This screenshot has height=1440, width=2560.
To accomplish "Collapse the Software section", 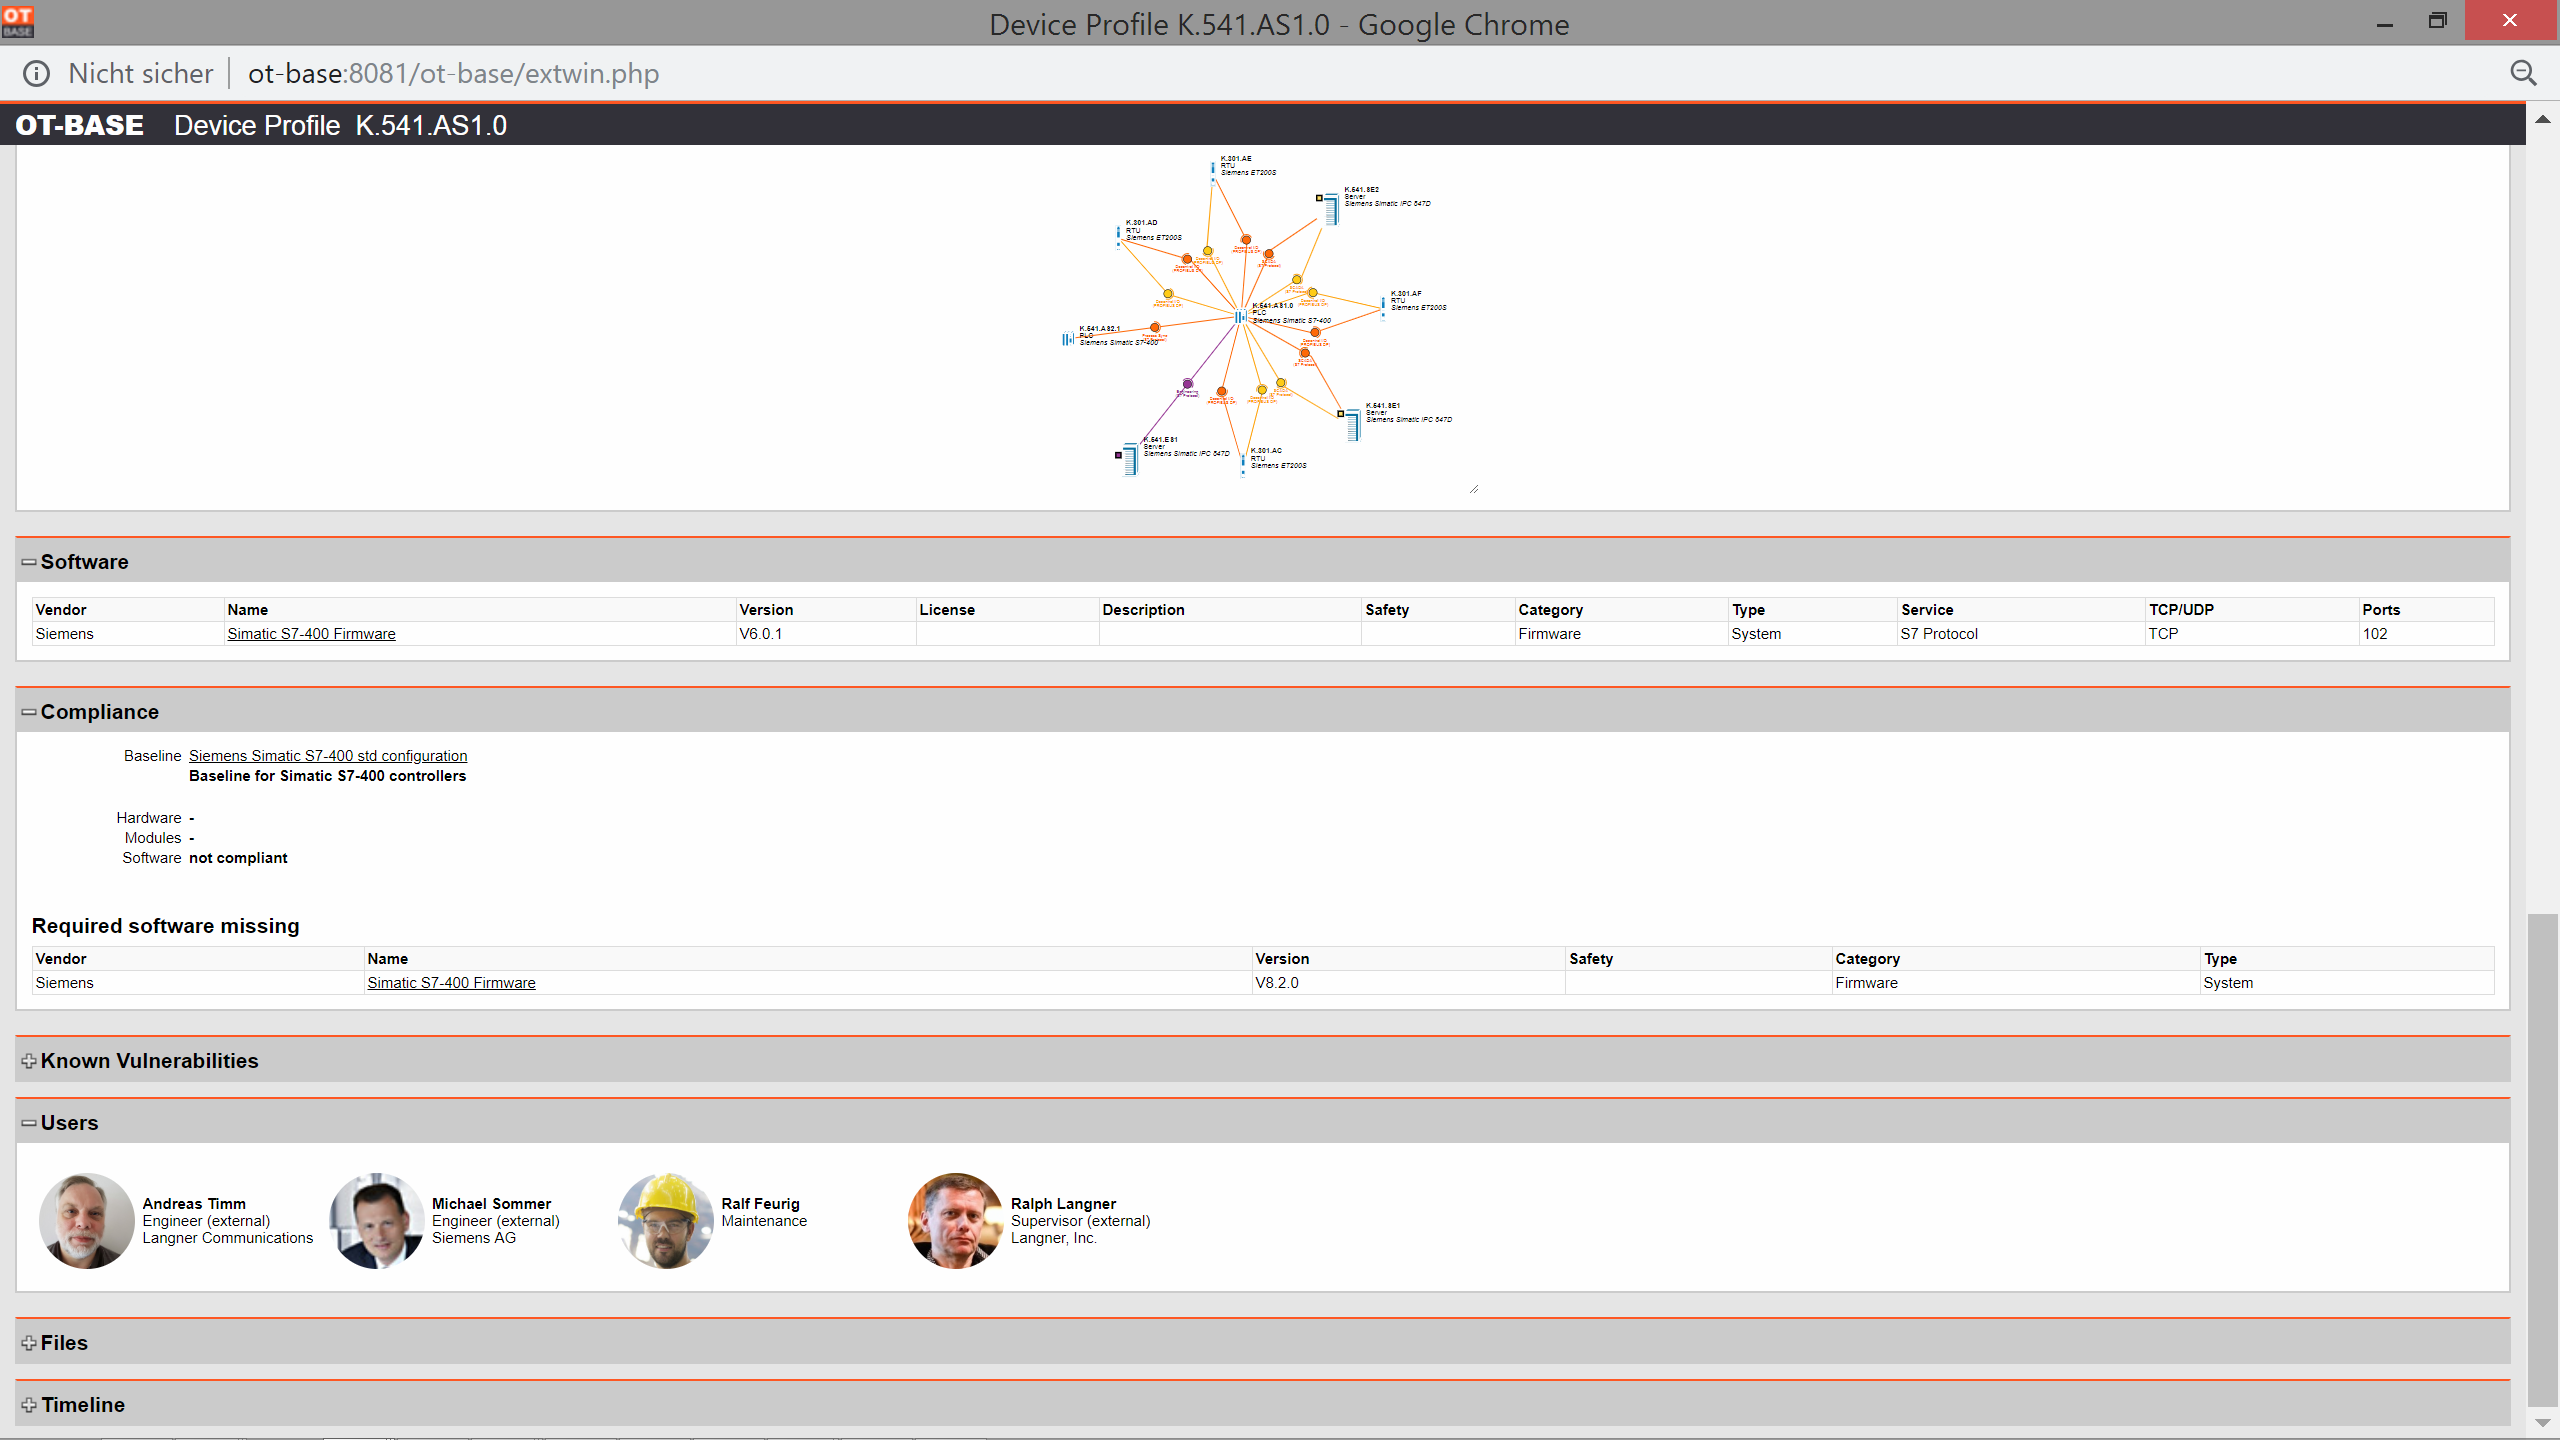I will click(29, 562).
